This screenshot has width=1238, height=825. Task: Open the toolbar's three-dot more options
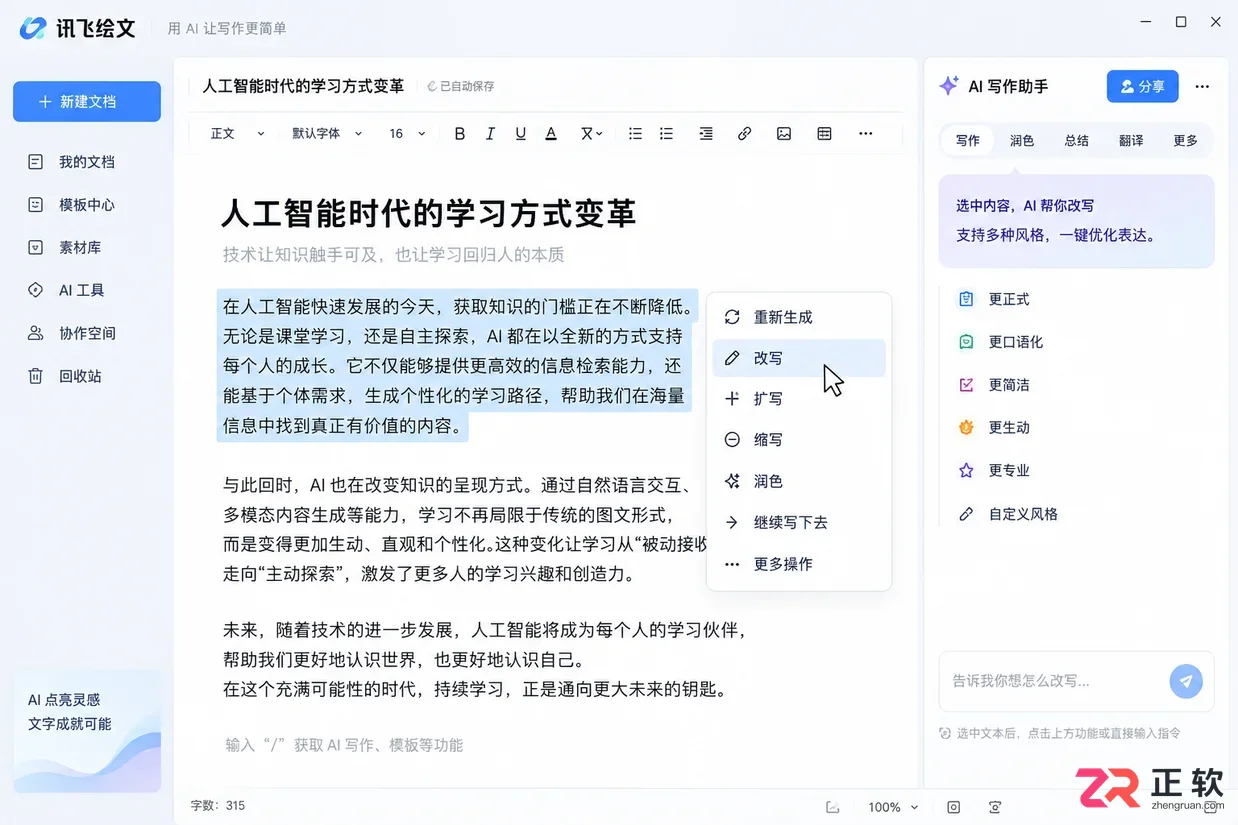tap(866, 134)
